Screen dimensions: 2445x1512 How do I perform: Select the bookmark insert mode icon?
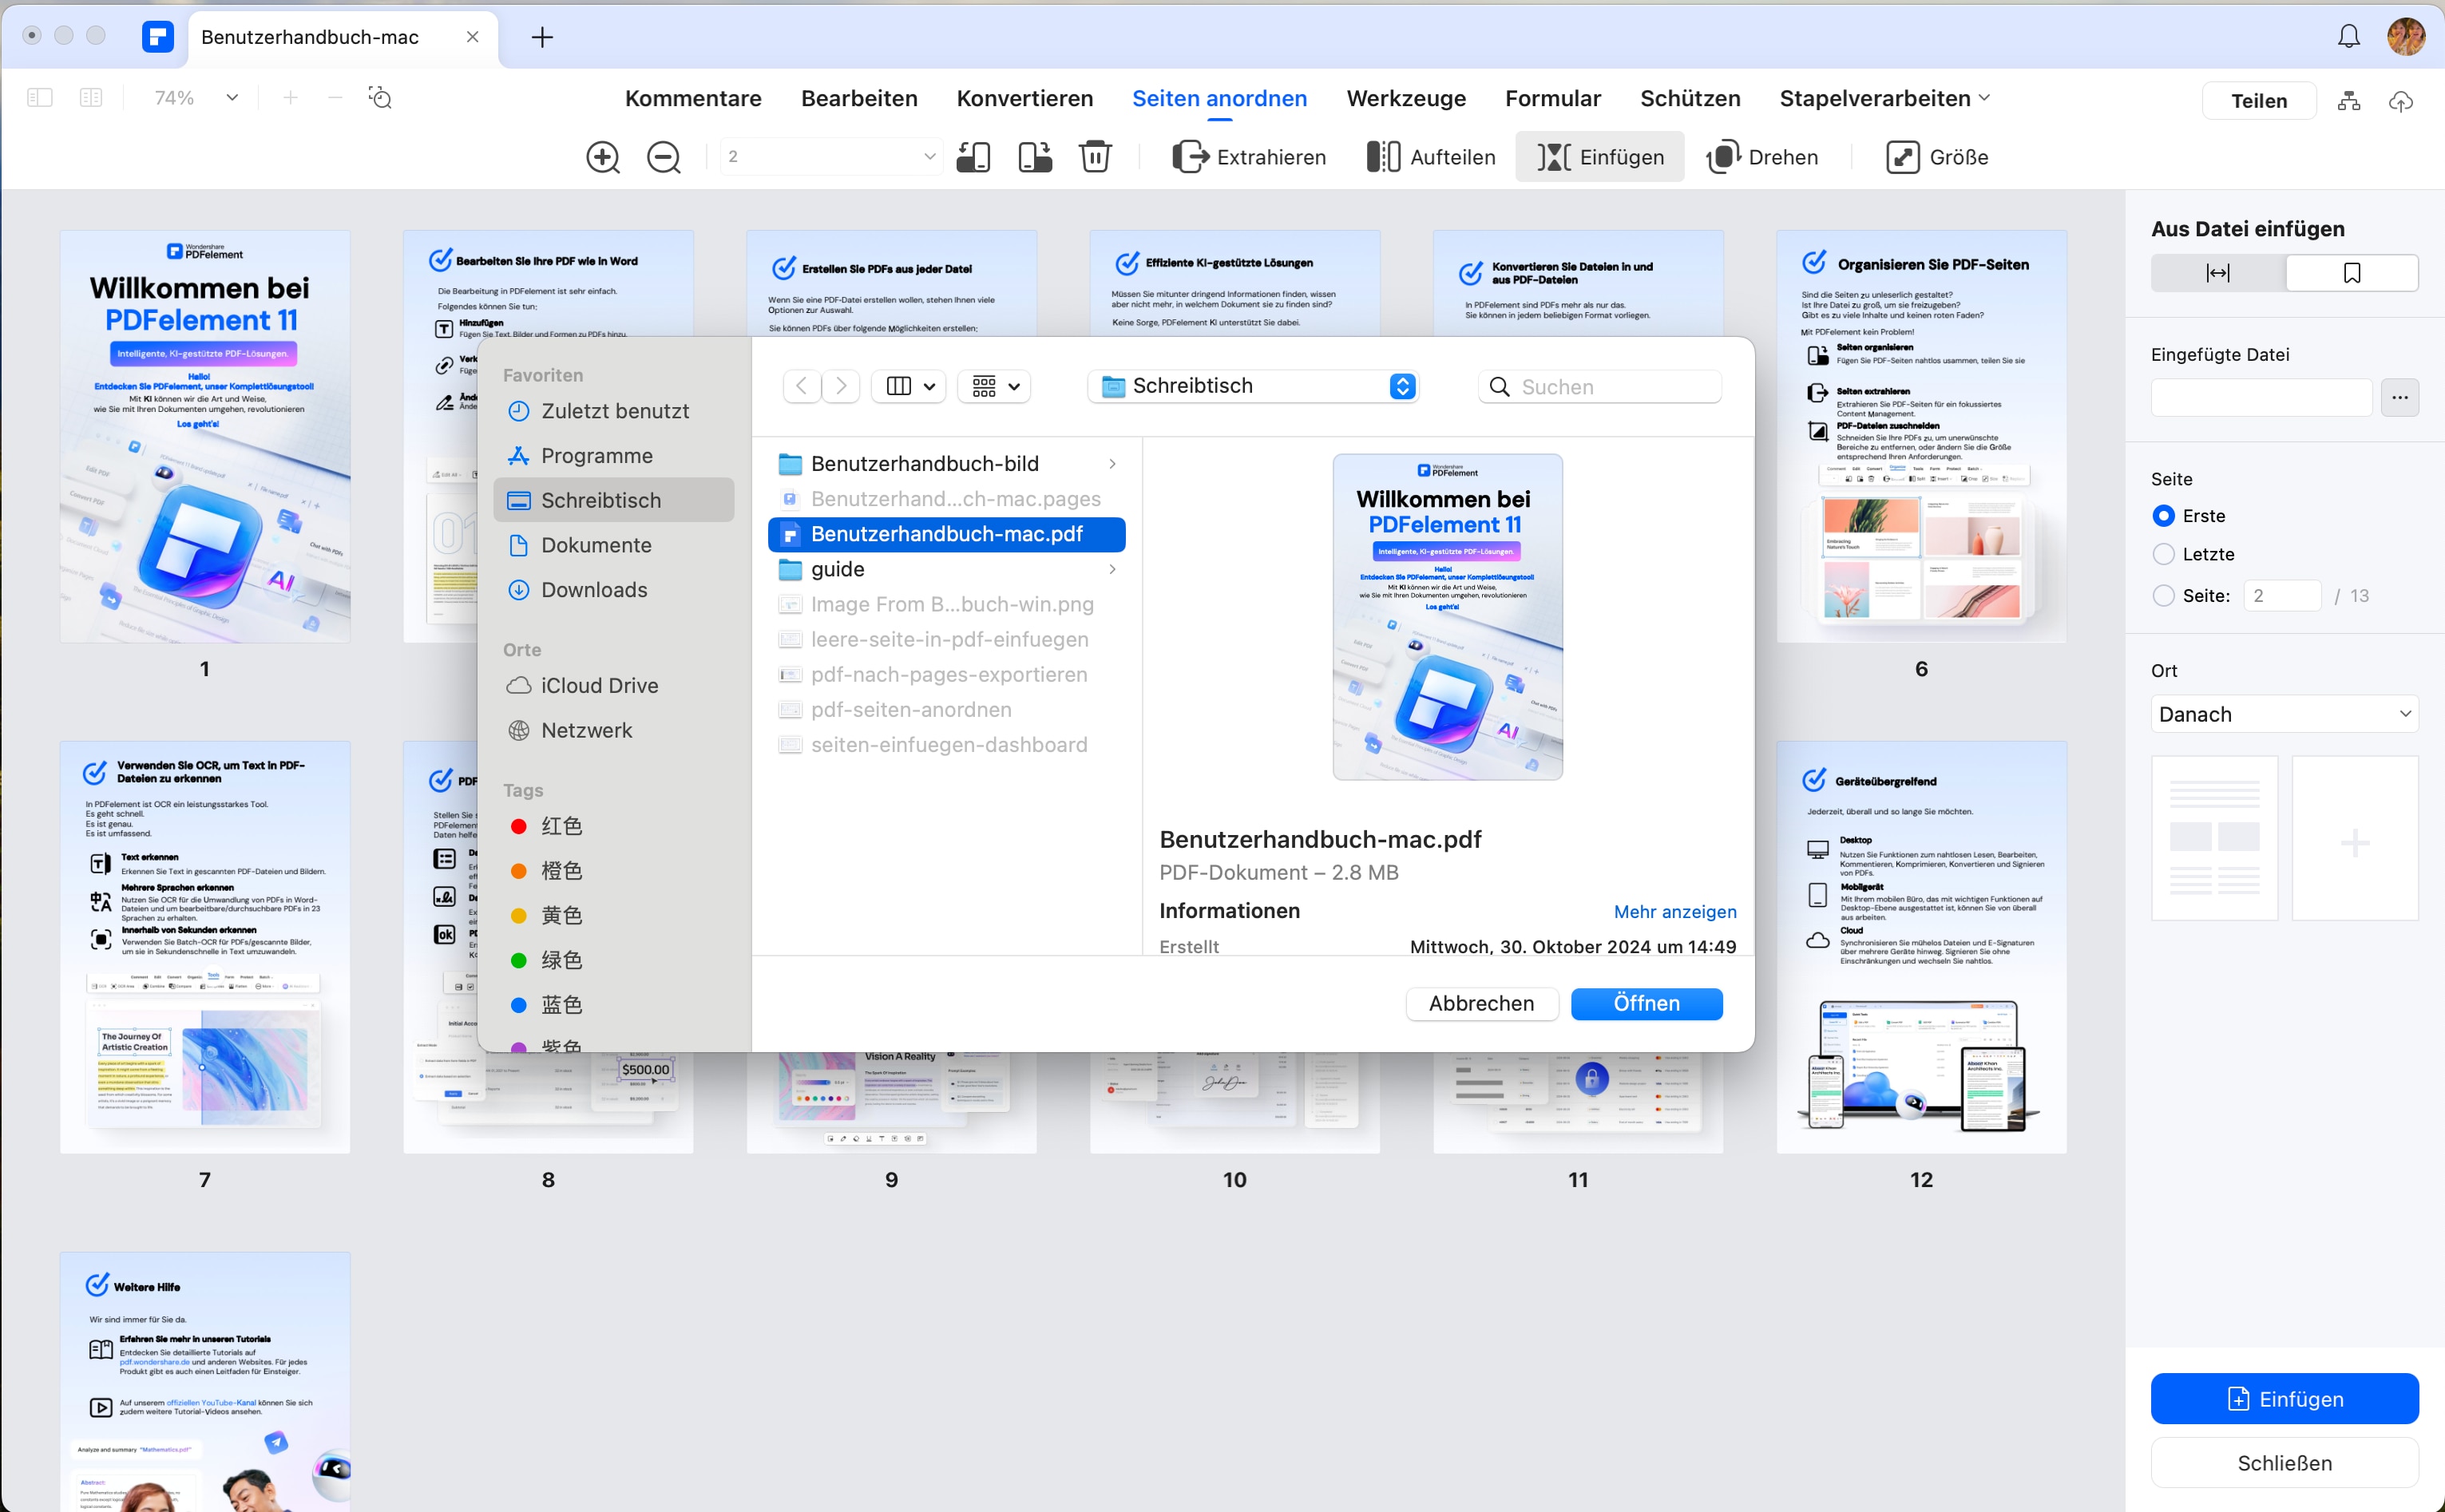(2352, 273)
